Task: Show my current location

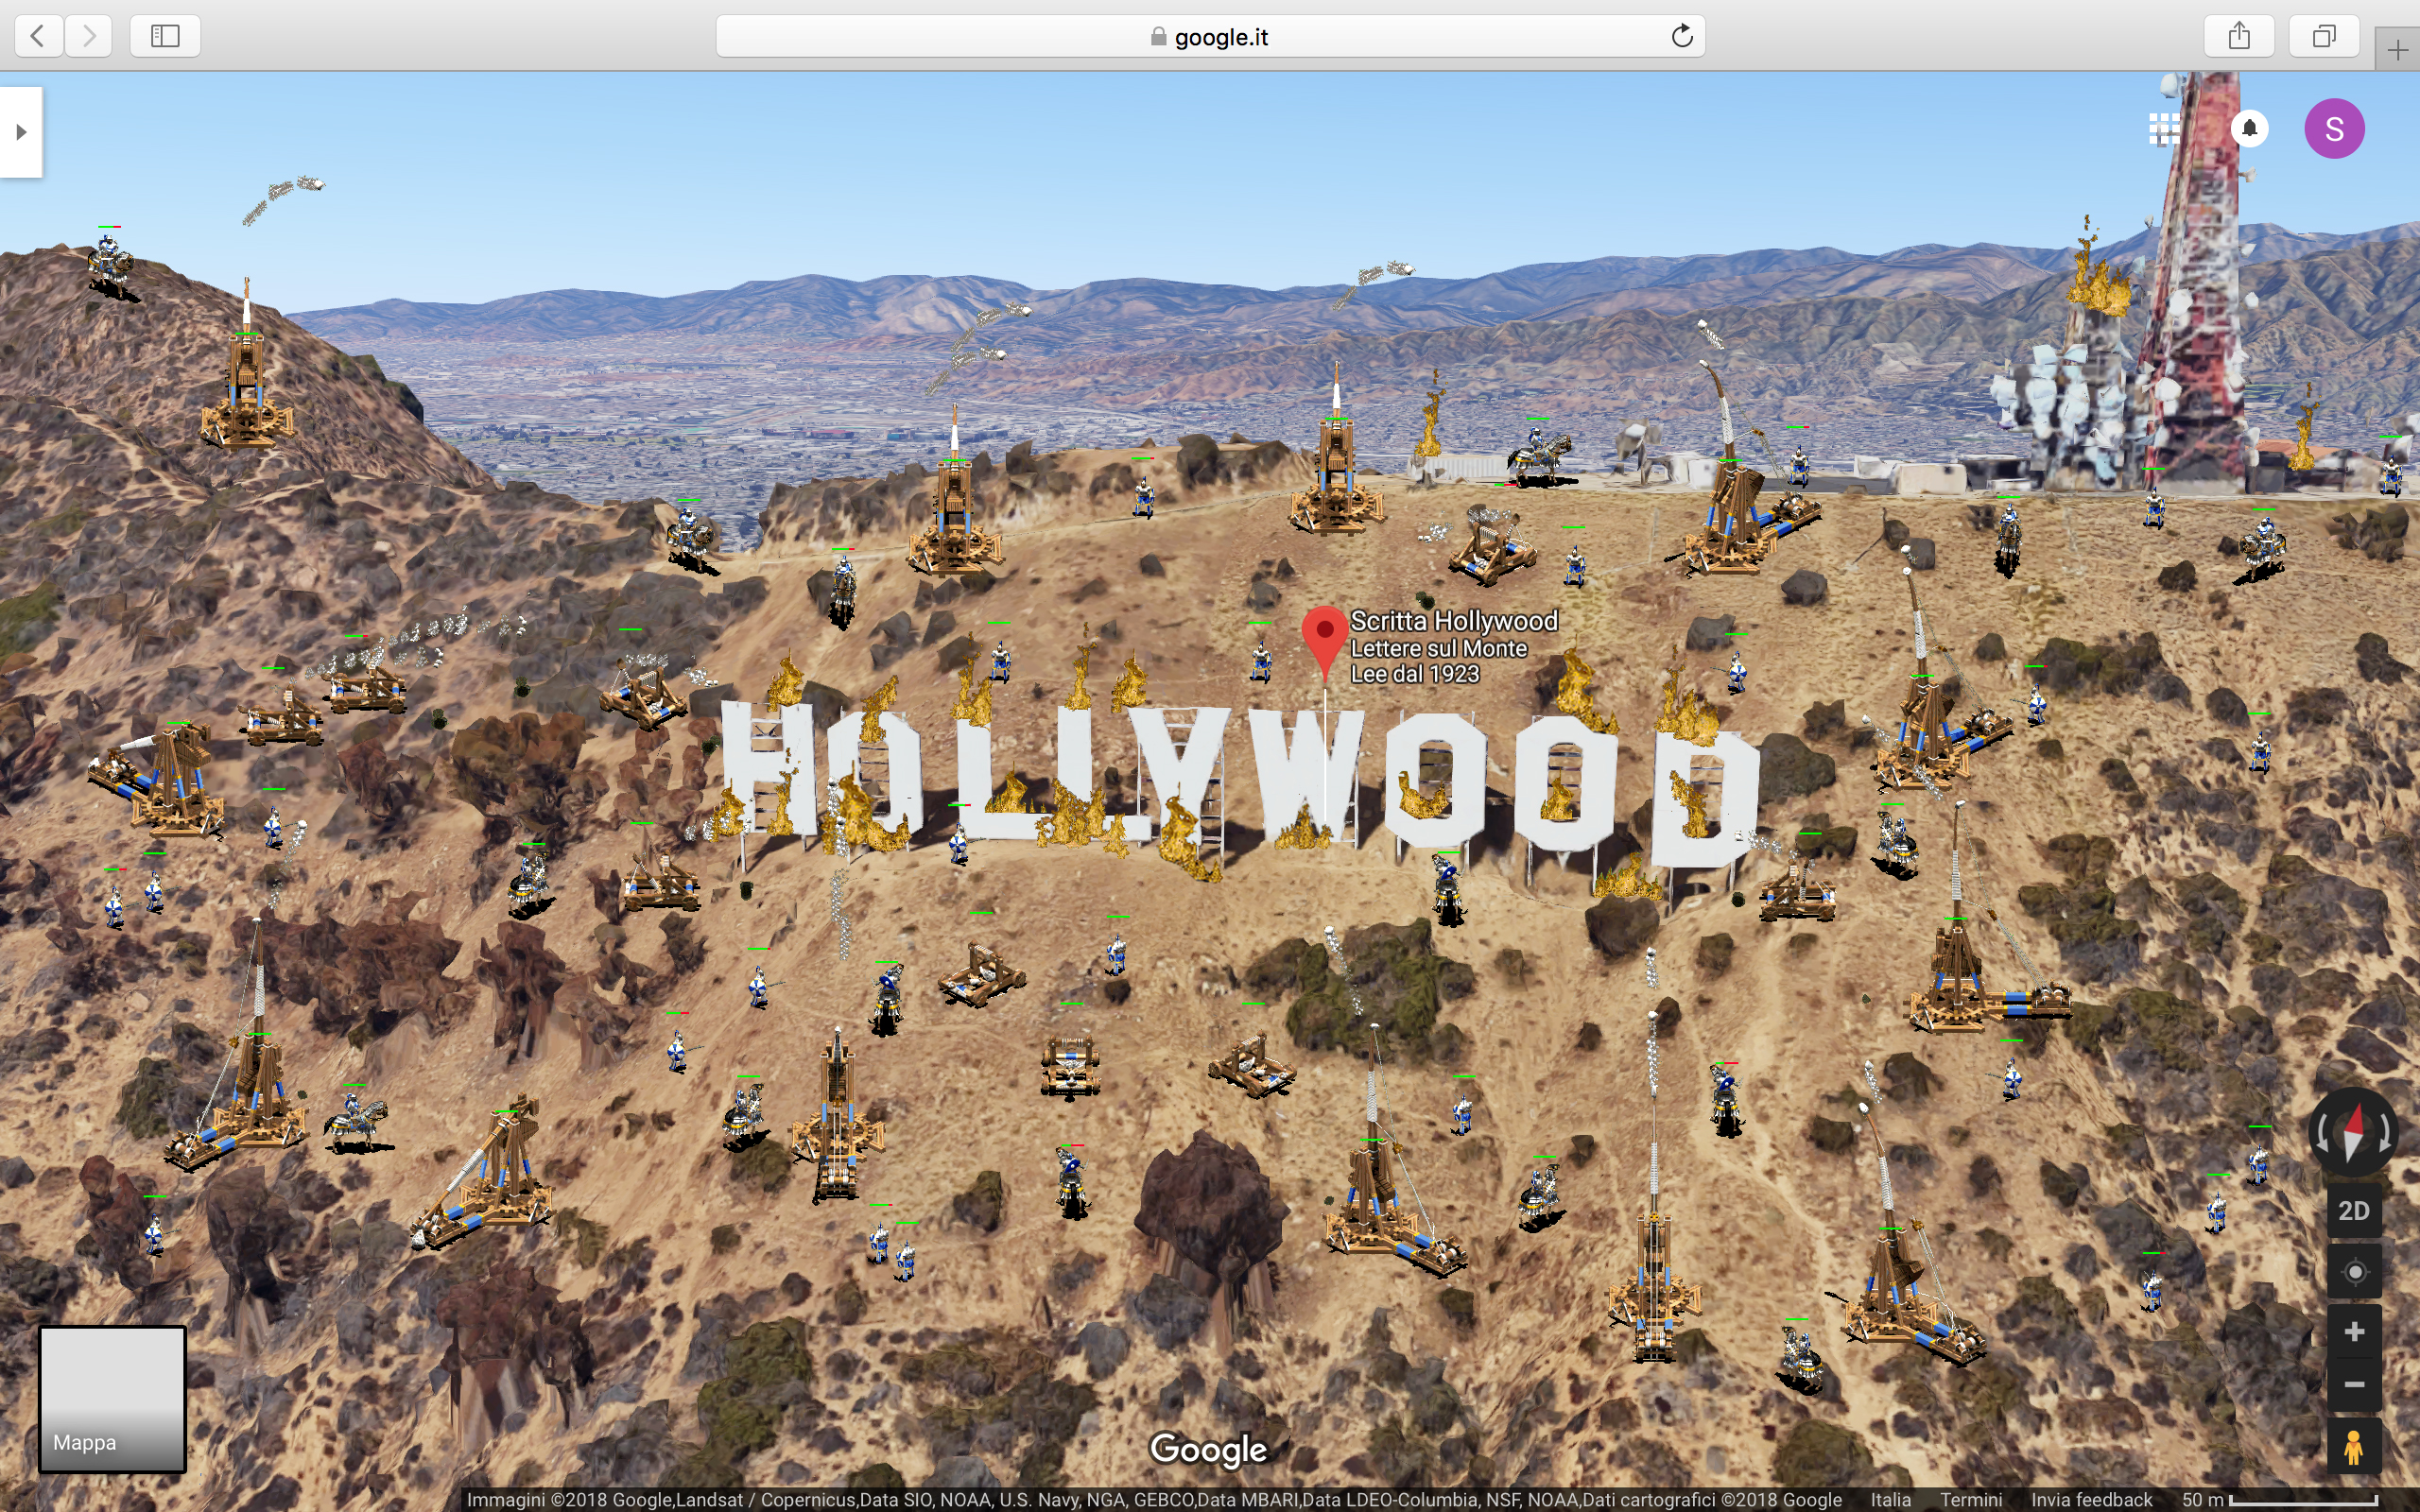Action: [x=2354, y=1272]
